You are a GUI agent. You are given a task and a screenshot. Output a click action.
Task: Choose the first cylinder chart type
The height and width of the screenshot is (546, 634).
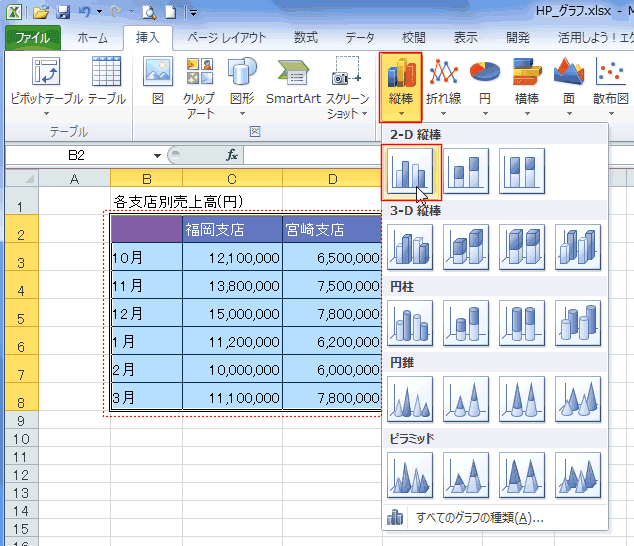[x=411, y=323]
